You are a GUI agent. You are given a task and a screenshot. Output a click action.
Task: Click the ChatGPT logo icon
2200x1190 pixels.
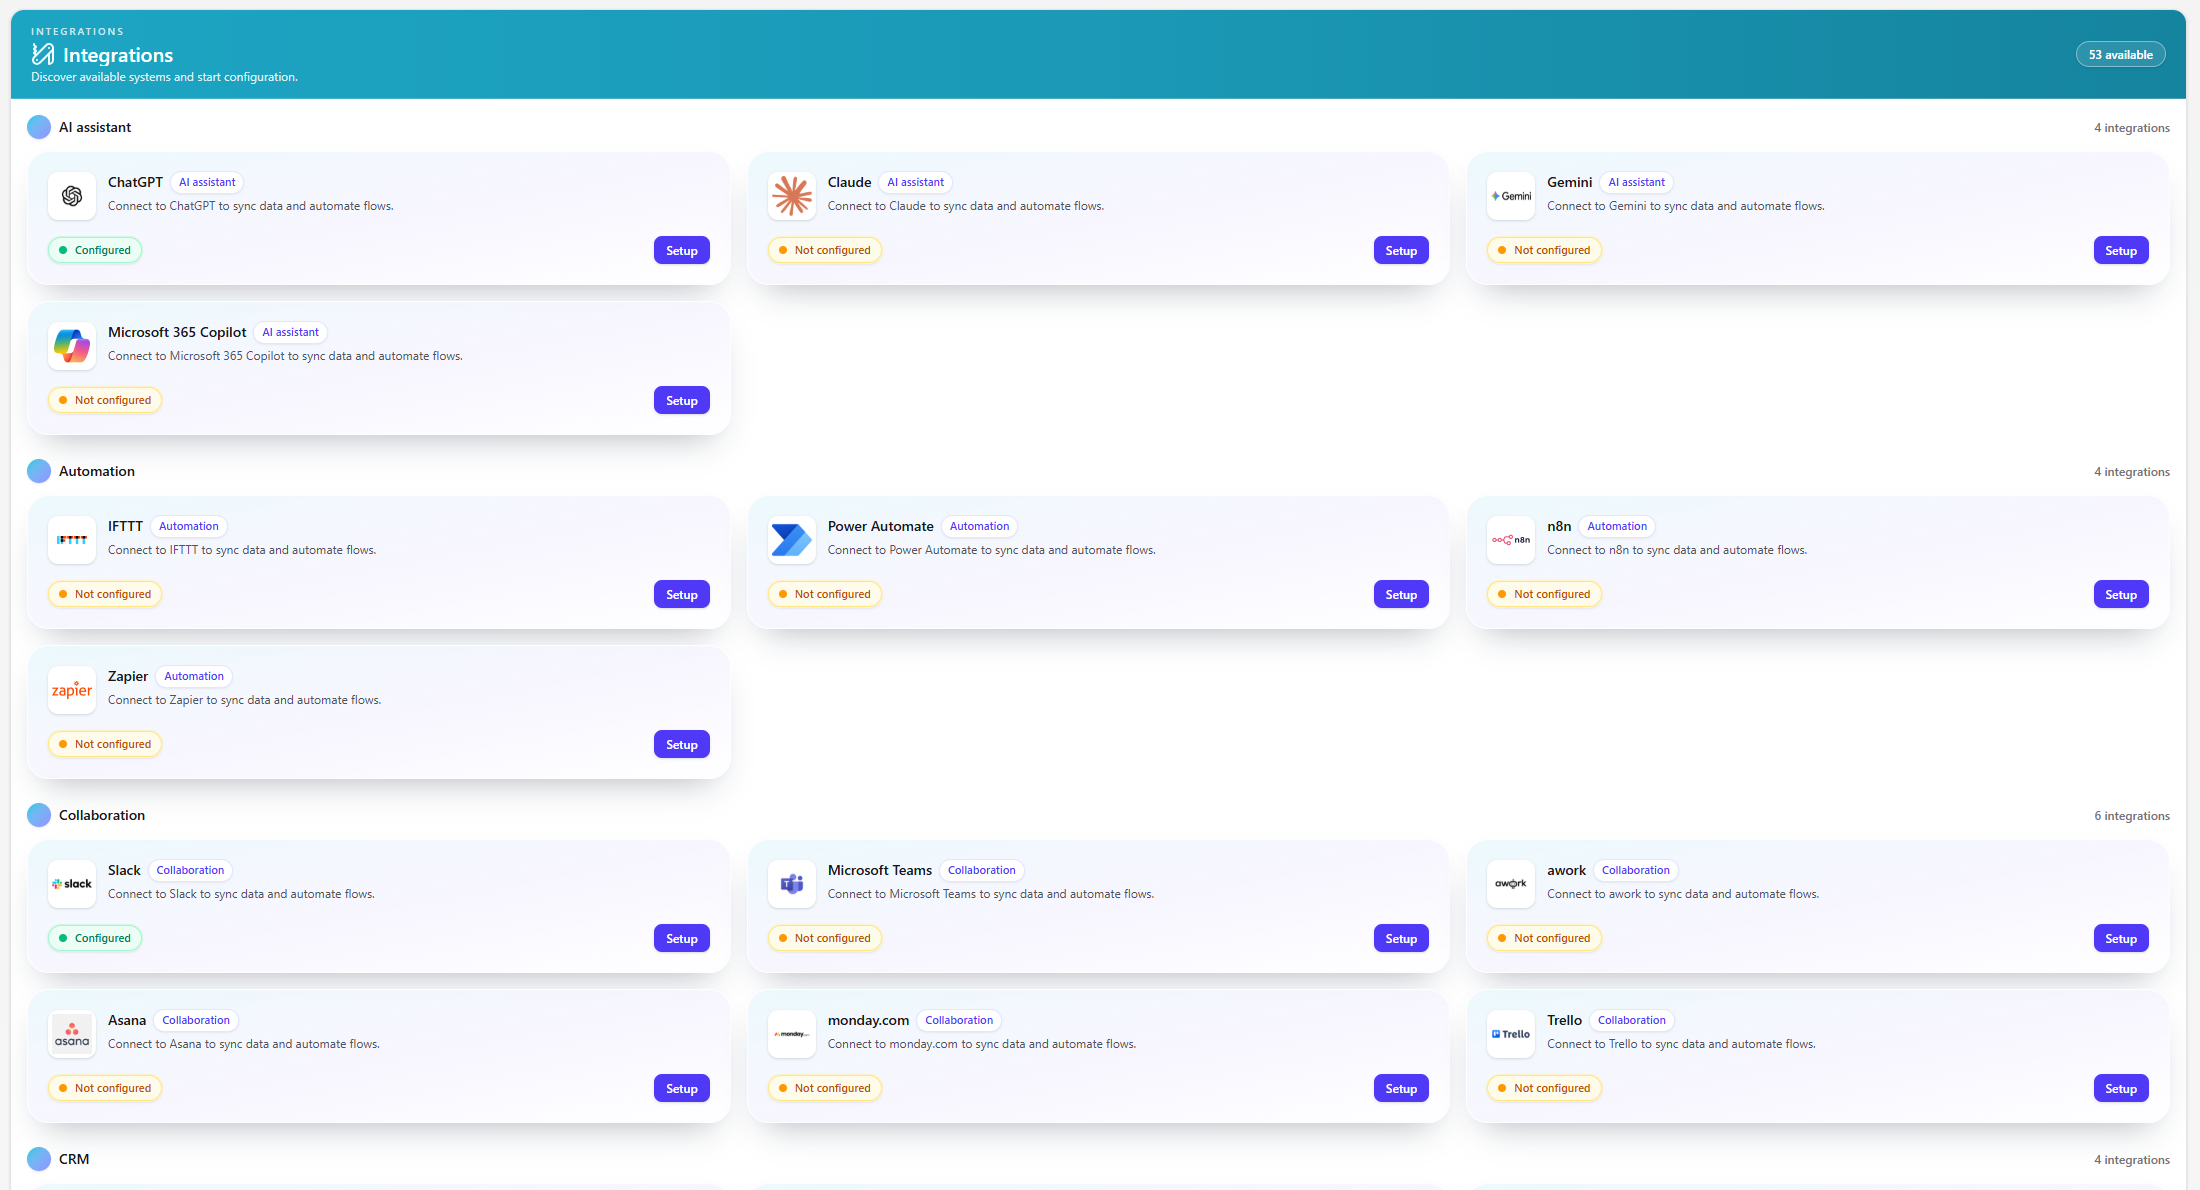(x=72, y=196)
